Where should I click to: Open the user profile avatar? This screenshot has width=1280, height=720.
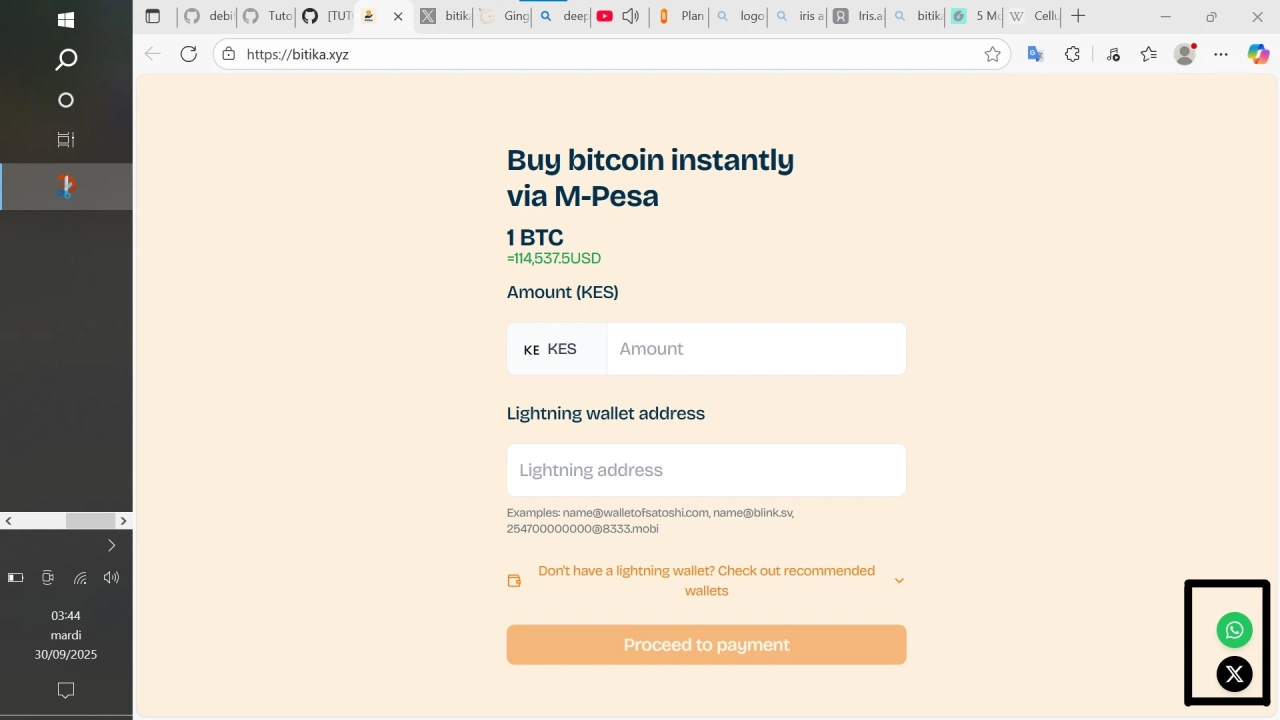pos(1185,55)
